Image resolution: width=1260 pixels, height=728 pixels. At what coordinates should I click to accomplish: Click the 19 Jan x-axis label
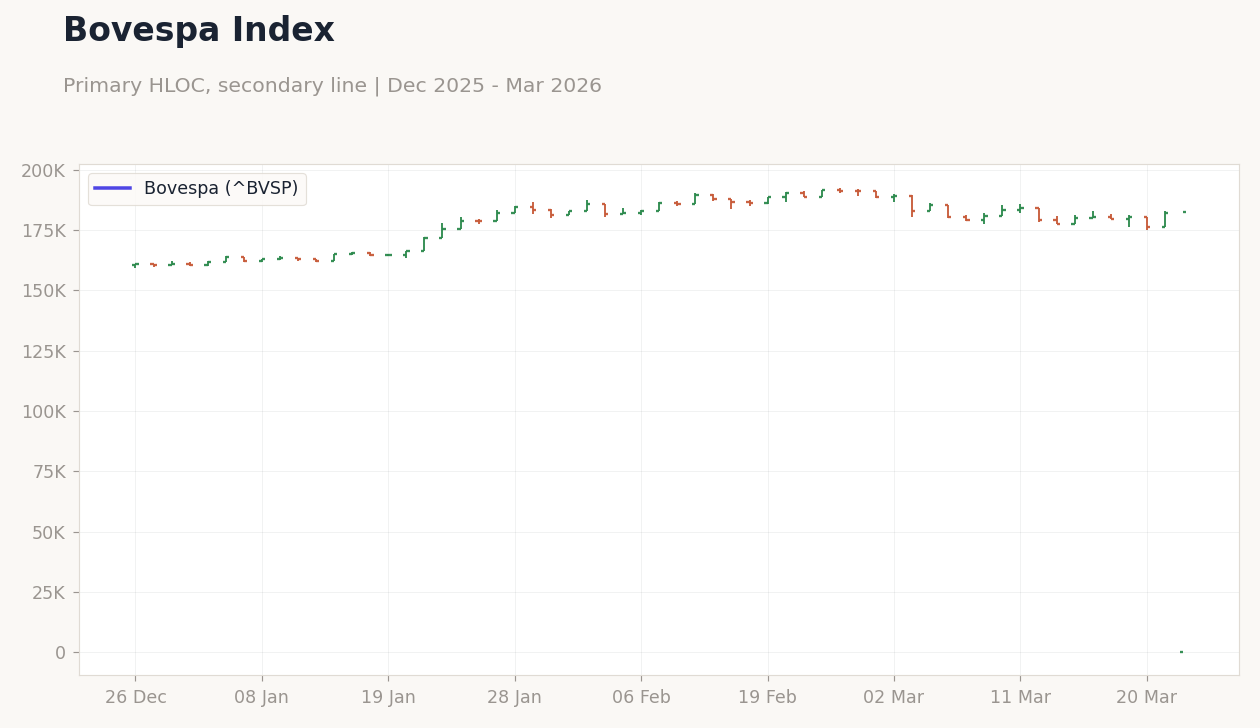(388, 698)
